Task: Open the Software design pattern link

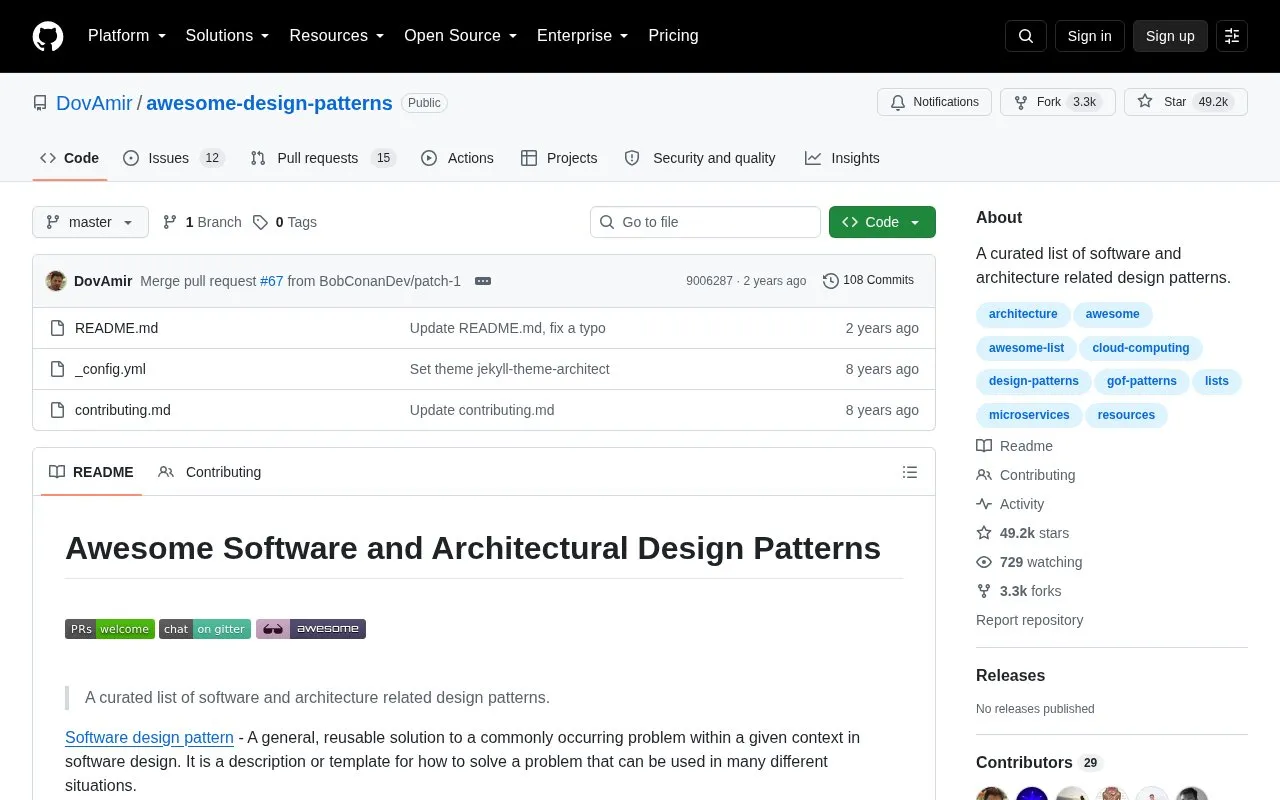Action: [149, 738]
